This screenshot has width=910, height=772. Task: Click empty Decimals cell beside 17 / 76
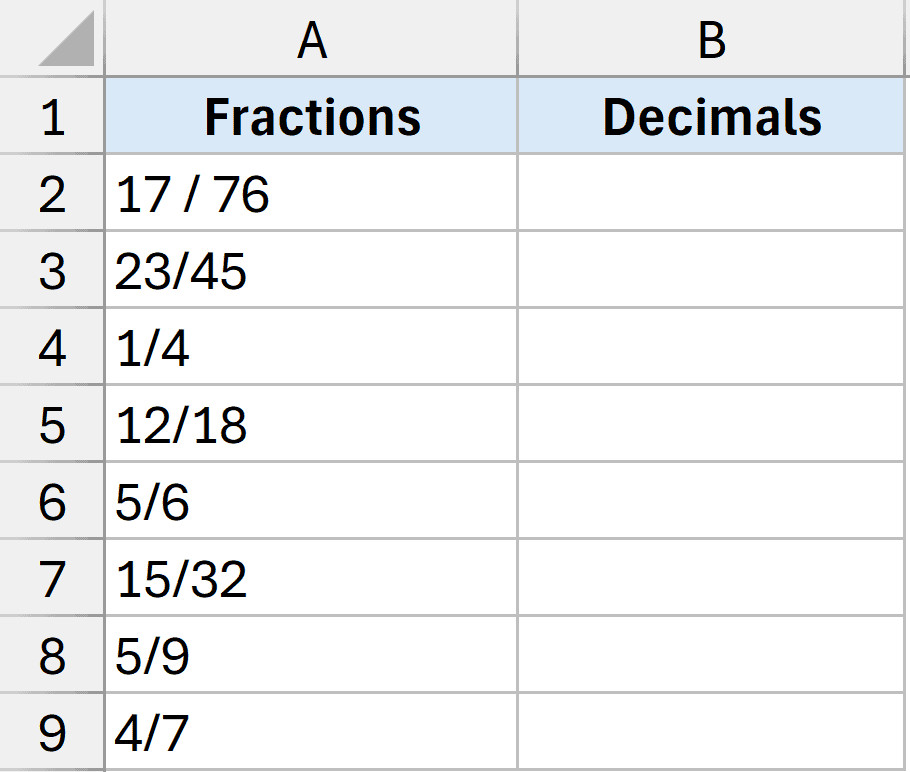711,194
